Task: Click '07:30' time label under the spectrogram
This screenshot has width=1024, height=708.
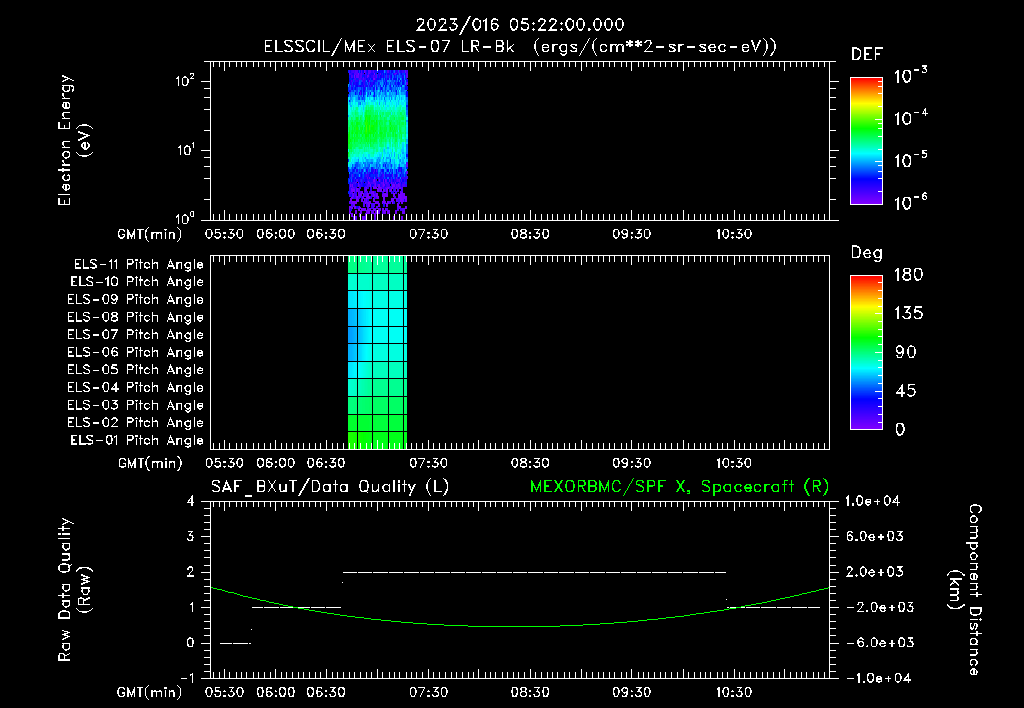Action: 429,234
